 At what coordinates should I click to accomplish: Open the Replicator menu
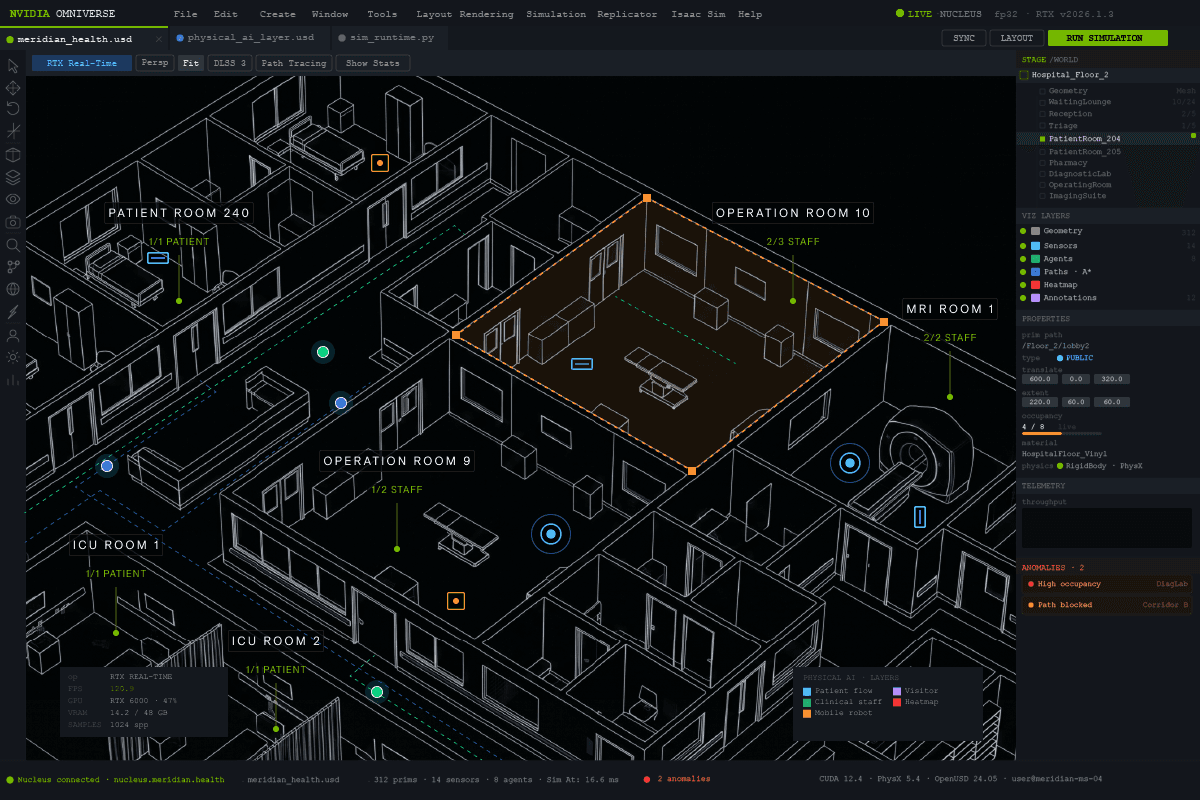click(627, 14)
